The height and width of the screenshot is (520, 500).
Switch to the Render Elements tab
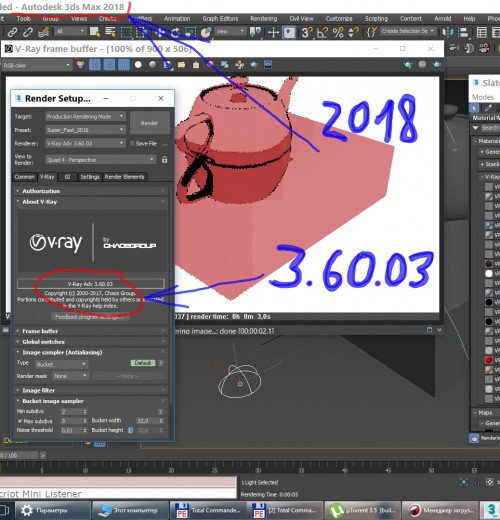[125, 177]
